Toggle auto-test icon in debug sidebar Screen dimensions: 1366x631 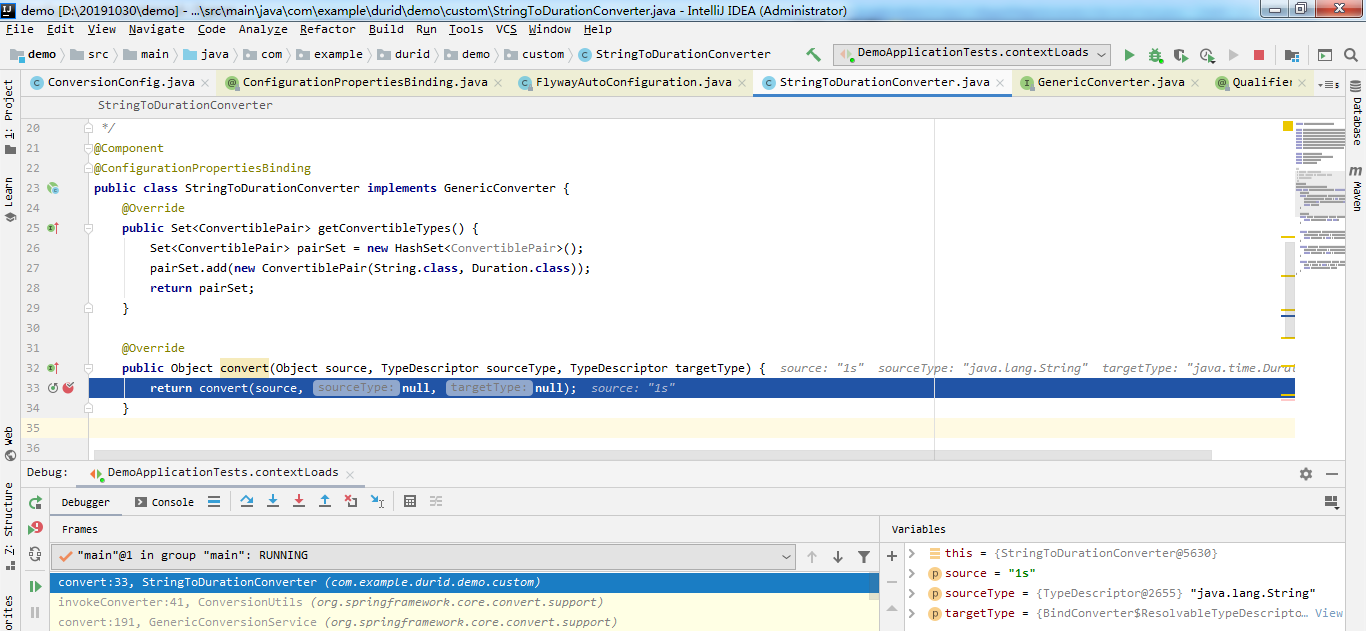36,554
